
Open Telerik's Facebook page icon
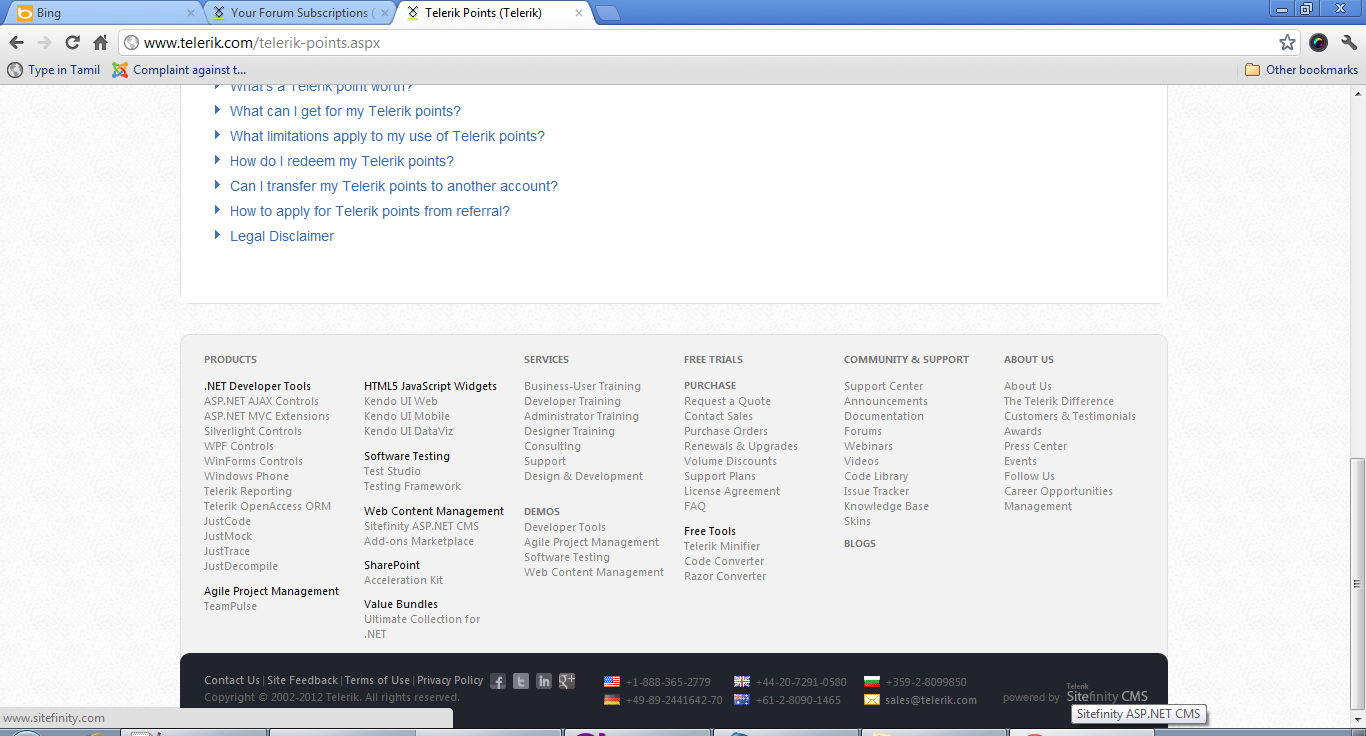498,681
